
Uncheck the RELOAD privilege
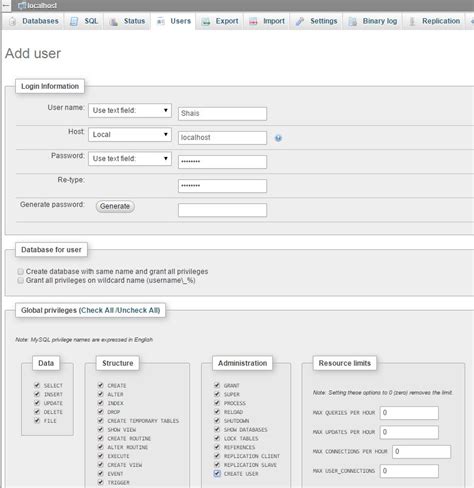coord(217,412)
